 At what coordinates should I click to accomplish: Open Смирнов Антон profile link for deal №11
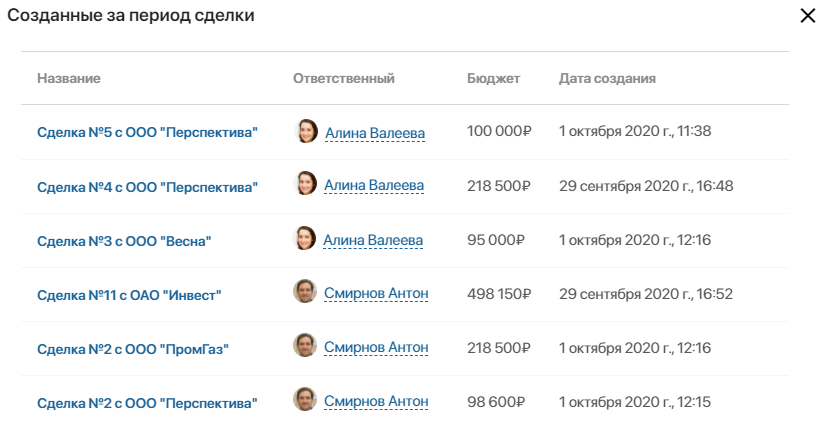376,294
